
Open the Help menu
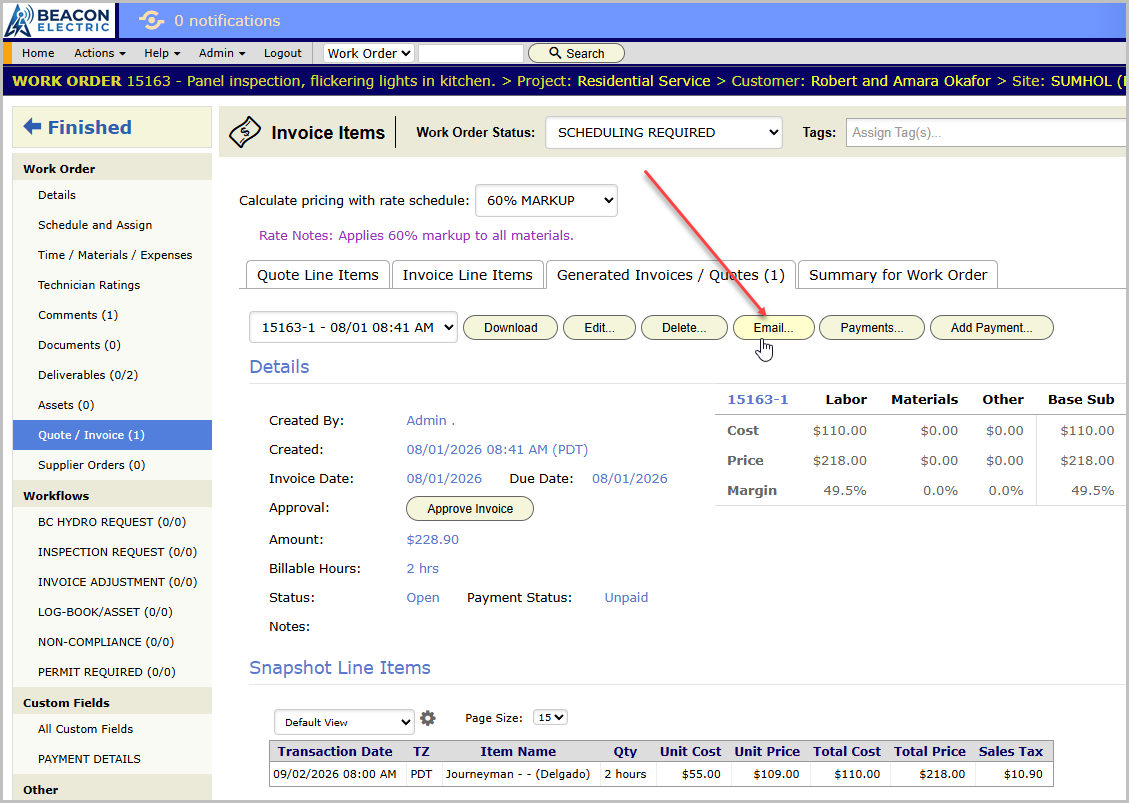pyautogui.click(x=162, y=53)
